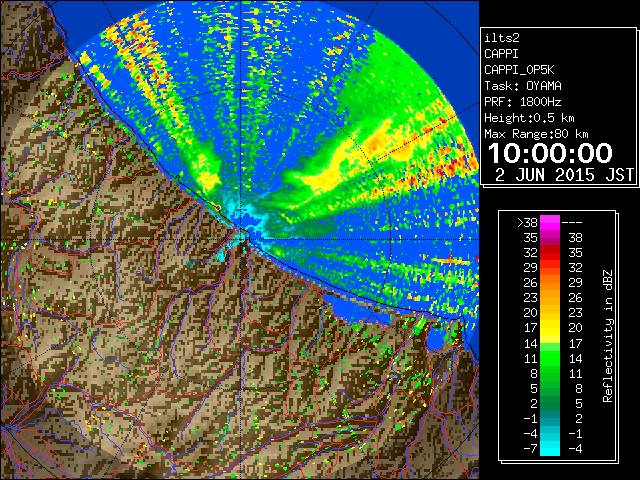Select the -7 legend label

point(530,449)
